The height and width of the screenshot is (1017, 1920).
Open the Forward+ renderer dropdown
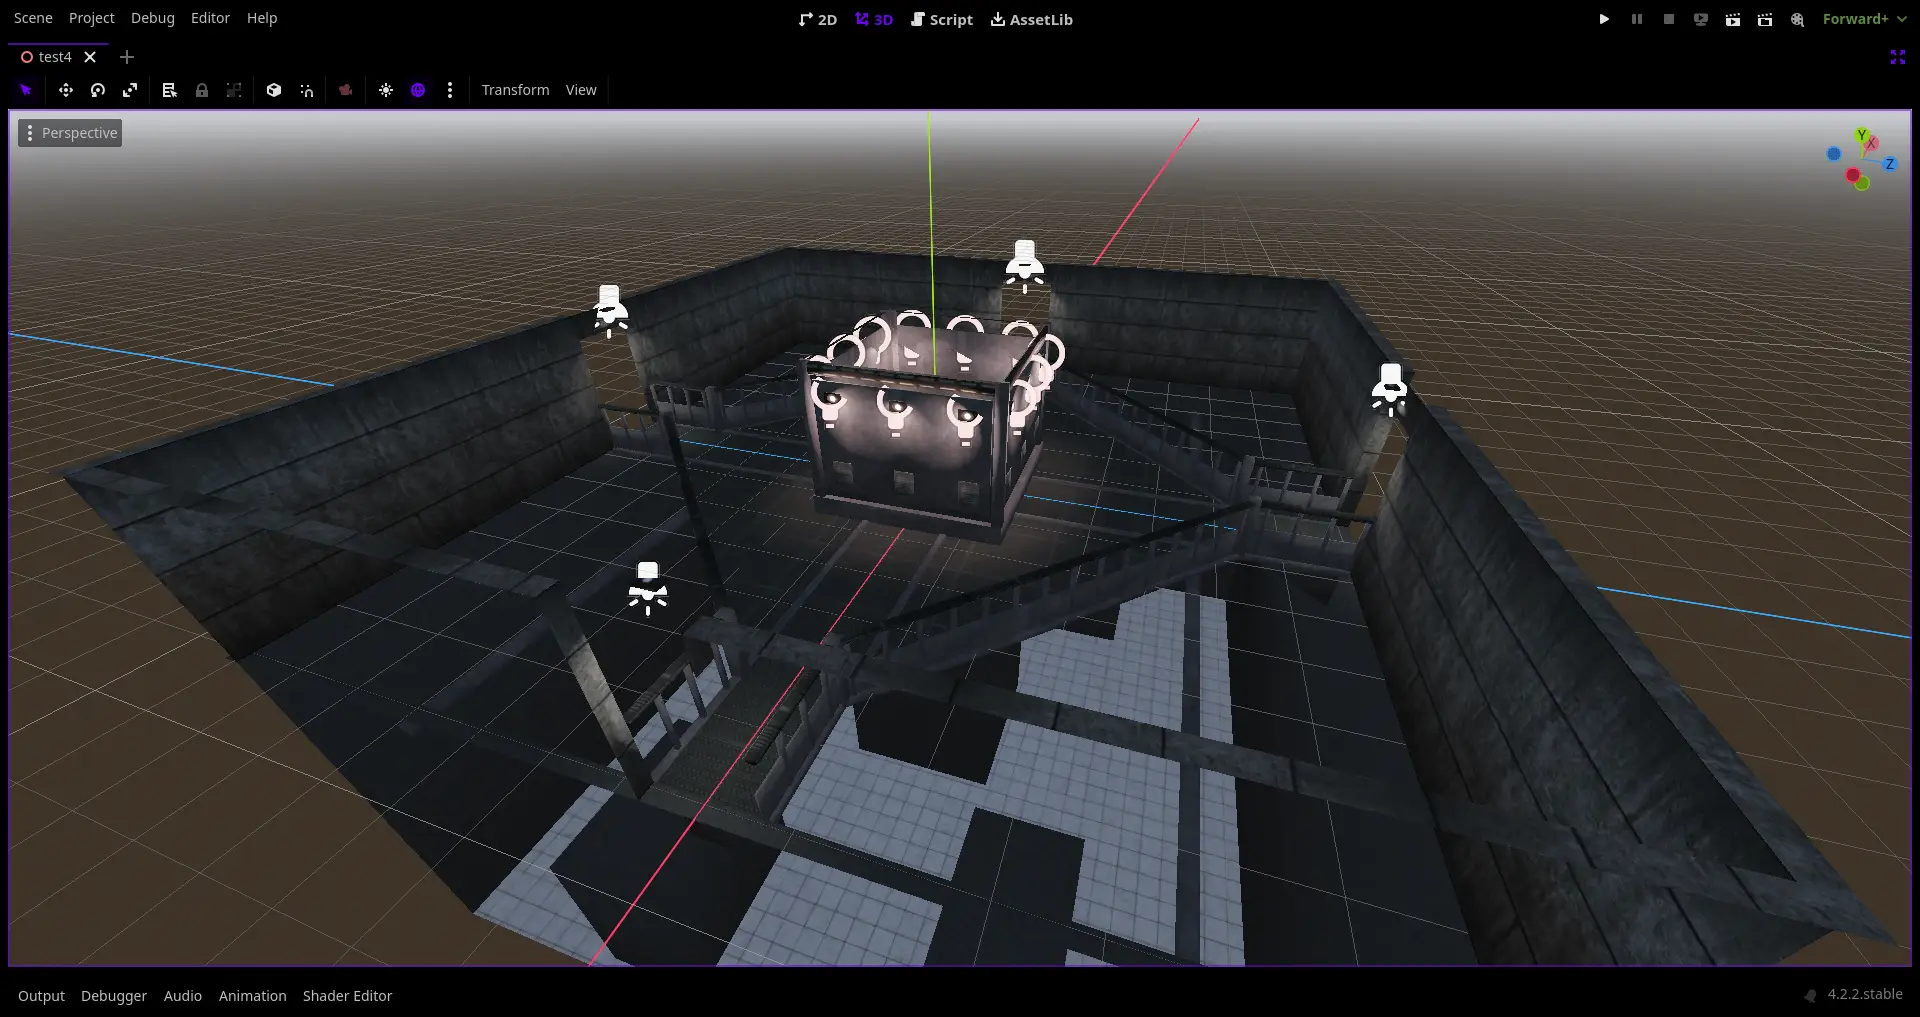tap(1864, 19)
